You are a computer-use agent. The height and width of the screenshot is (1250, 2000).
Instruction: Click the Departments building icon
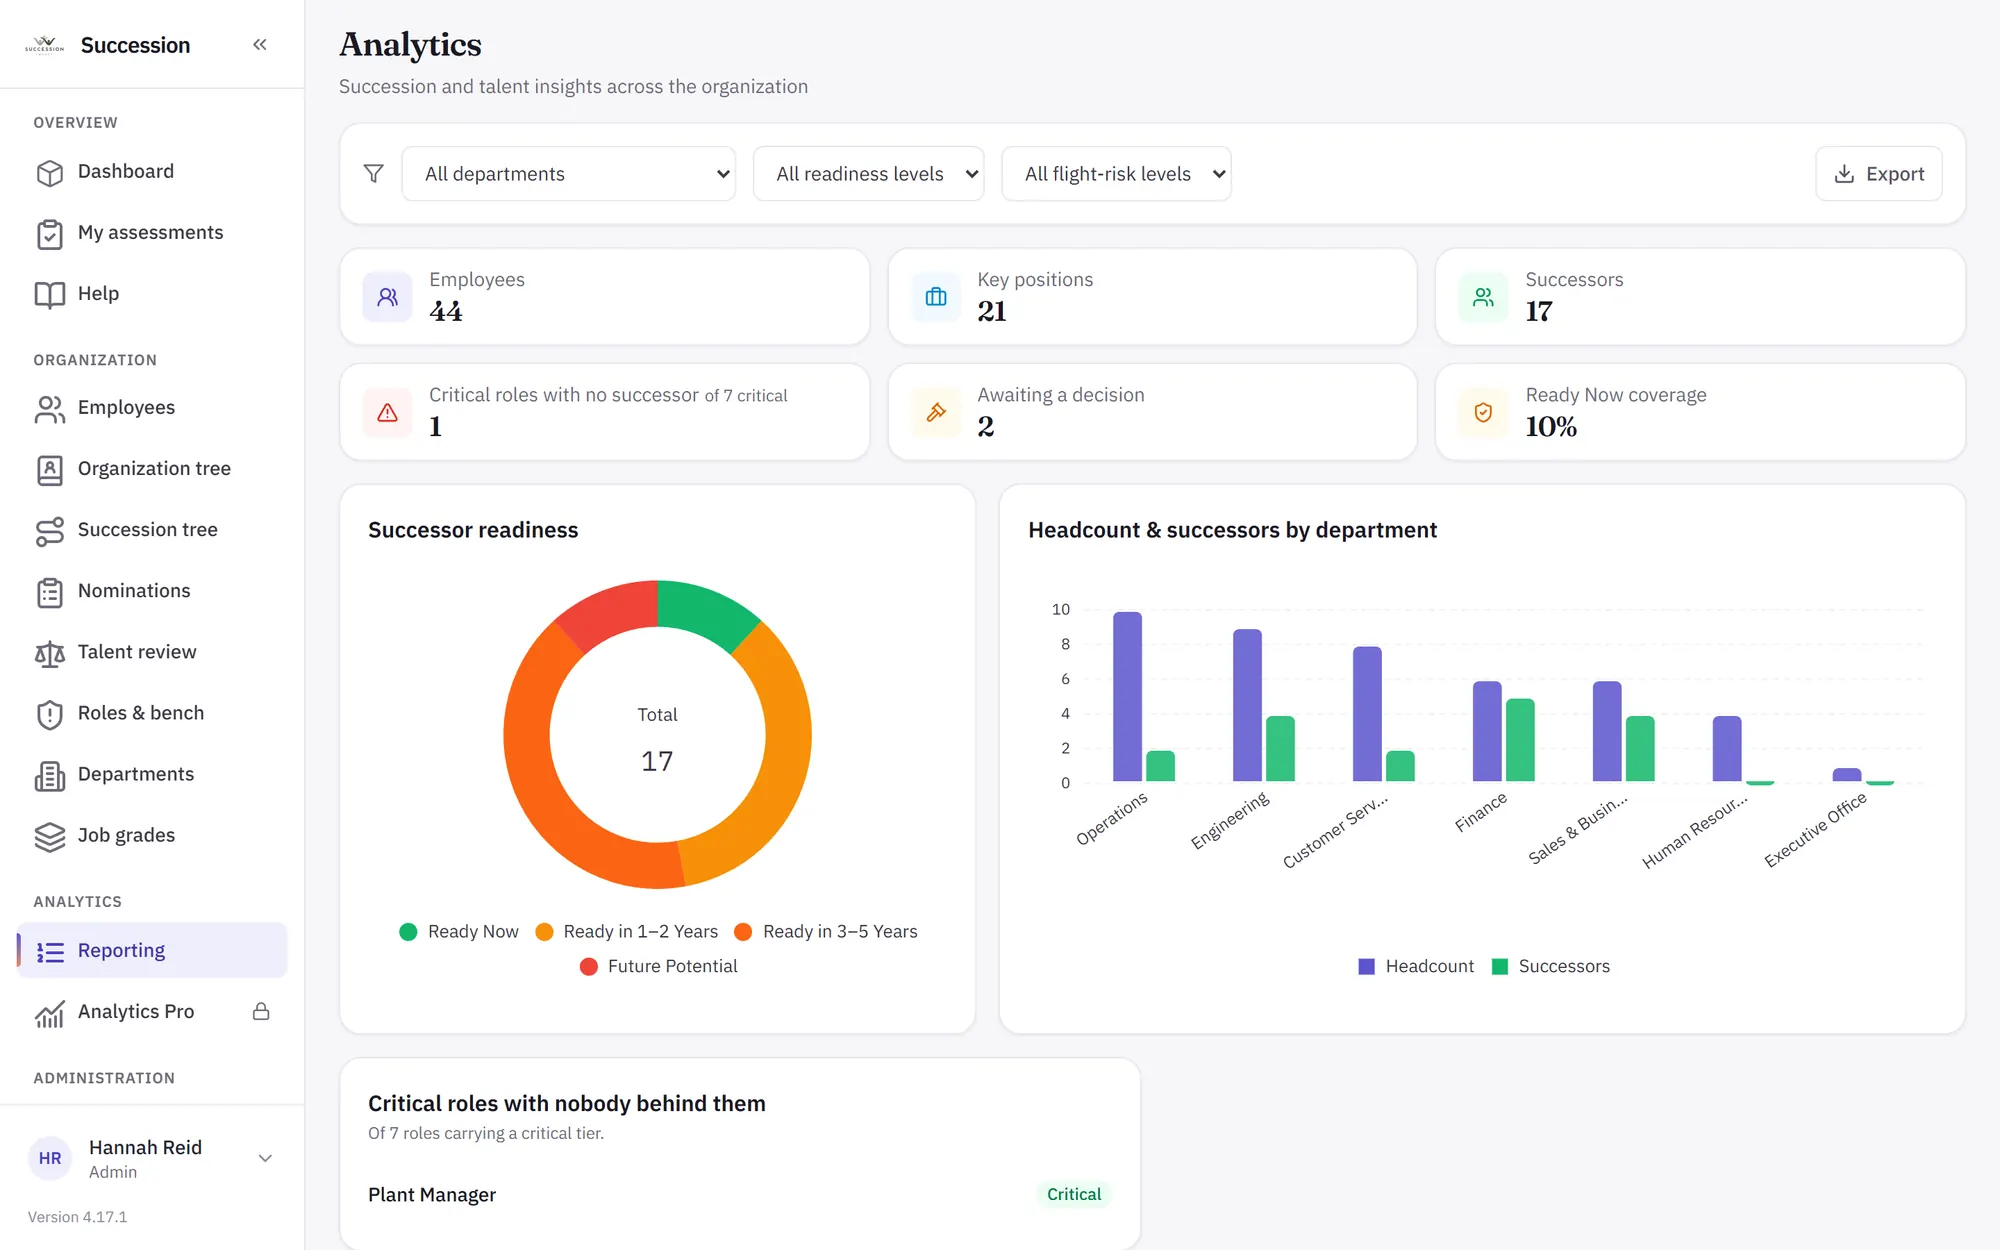click(x=50, y=775)
